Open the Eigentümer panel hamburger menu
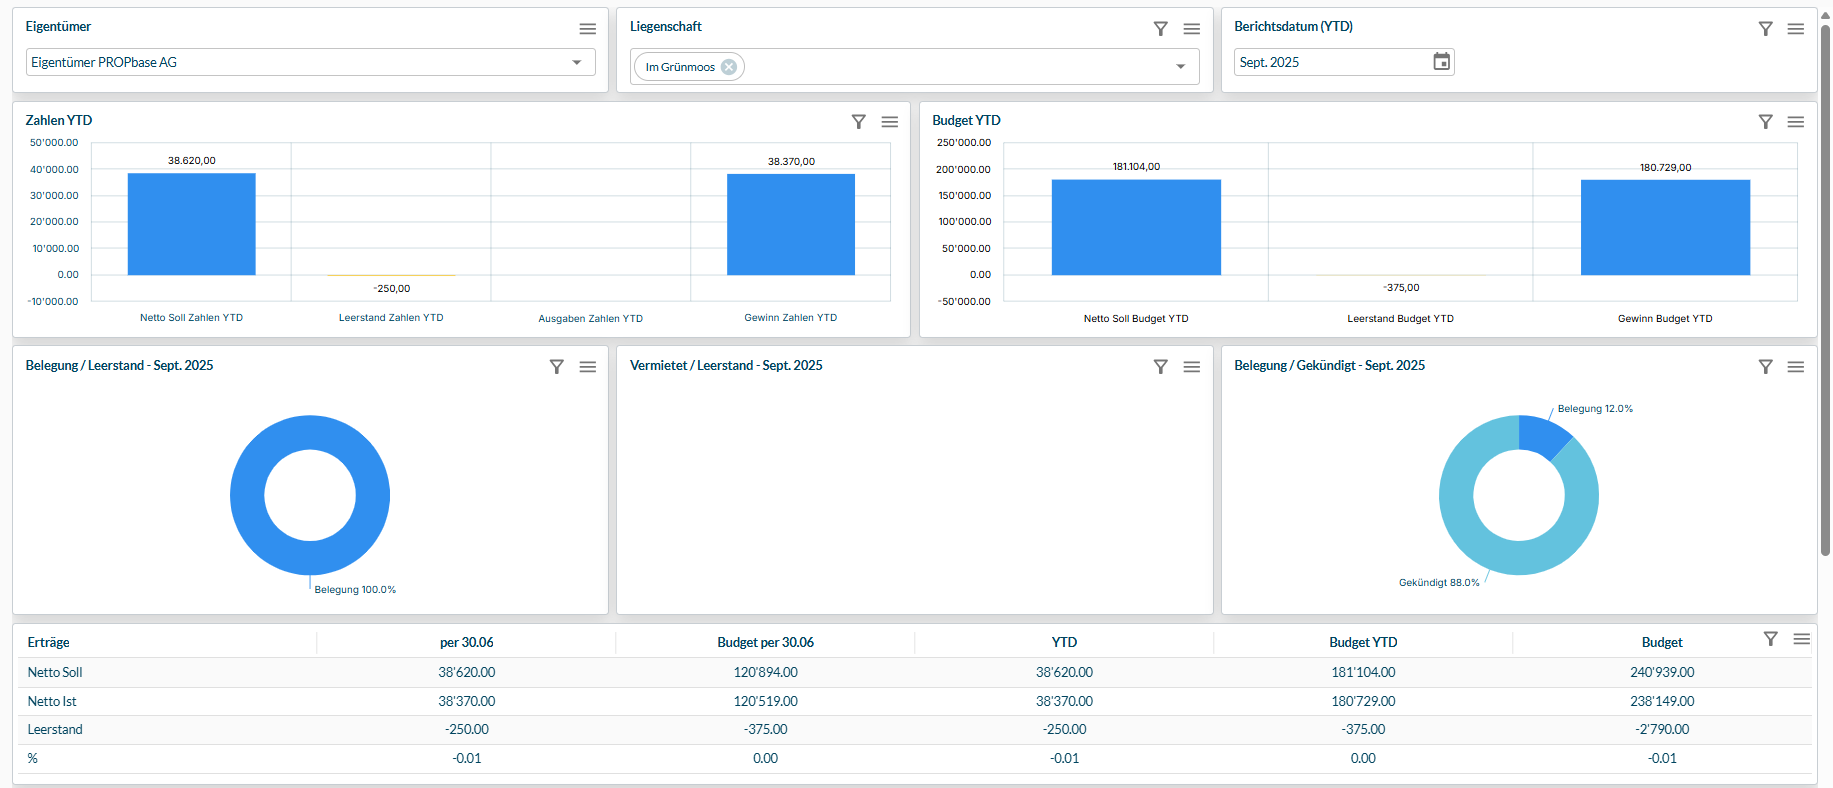The width and height of the screenshot is (1833, 788). 587,29
